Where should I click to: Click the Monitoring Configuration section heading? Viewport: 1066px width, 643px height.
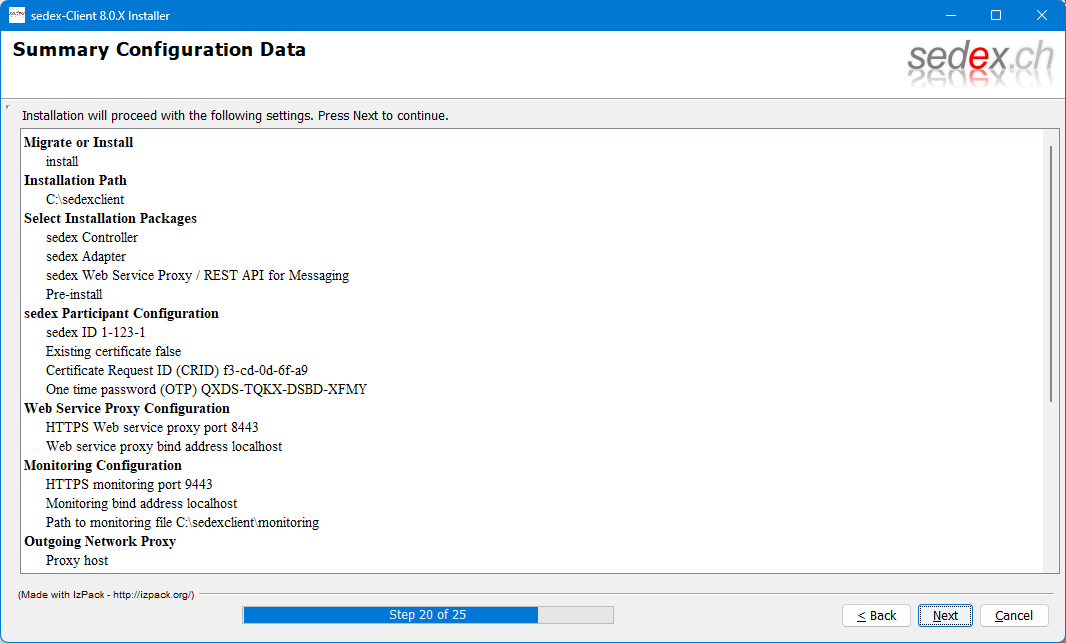click(x=103, y=465)
